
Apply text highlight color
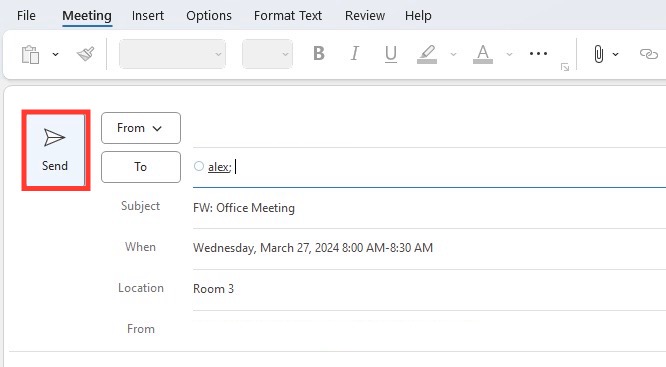(x=427, y=54)
